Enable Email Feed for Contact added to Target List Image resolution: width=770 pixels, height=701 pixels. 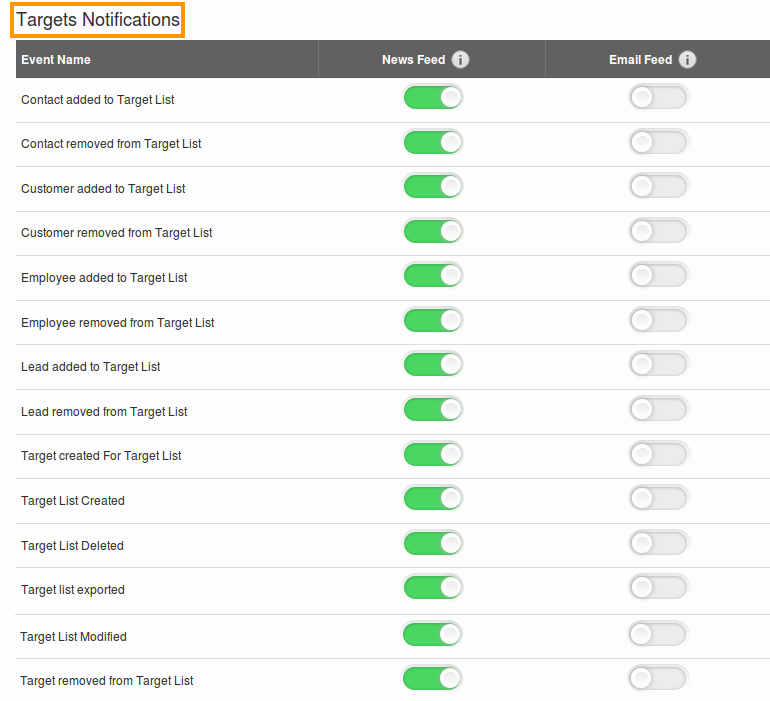659,98
